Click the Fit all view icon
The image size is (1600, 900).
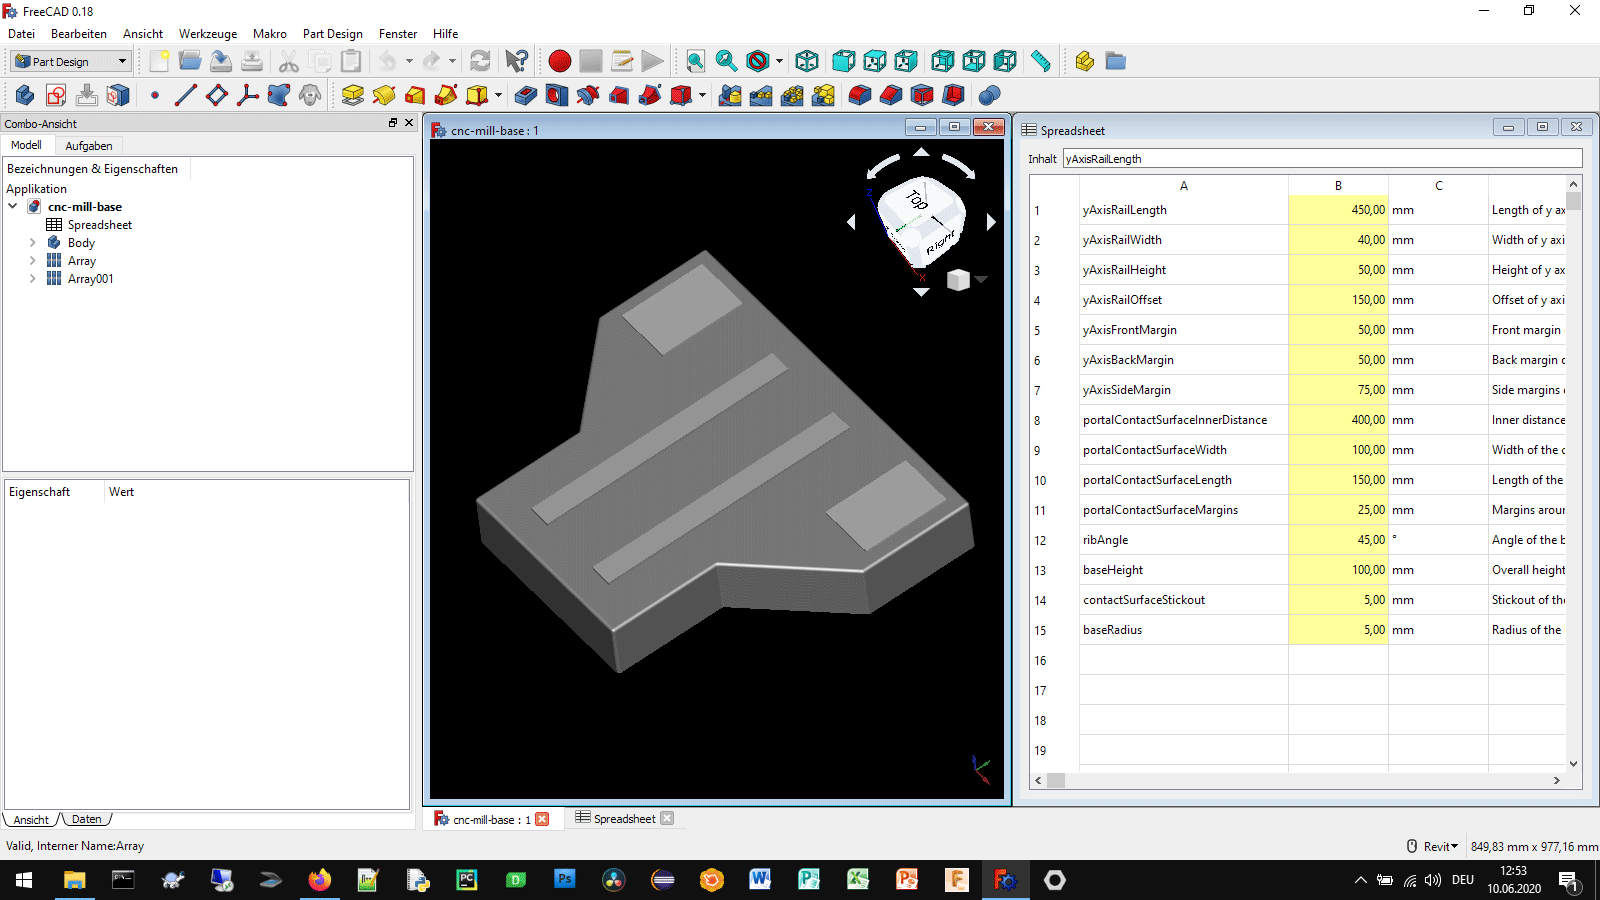point(695,61)
